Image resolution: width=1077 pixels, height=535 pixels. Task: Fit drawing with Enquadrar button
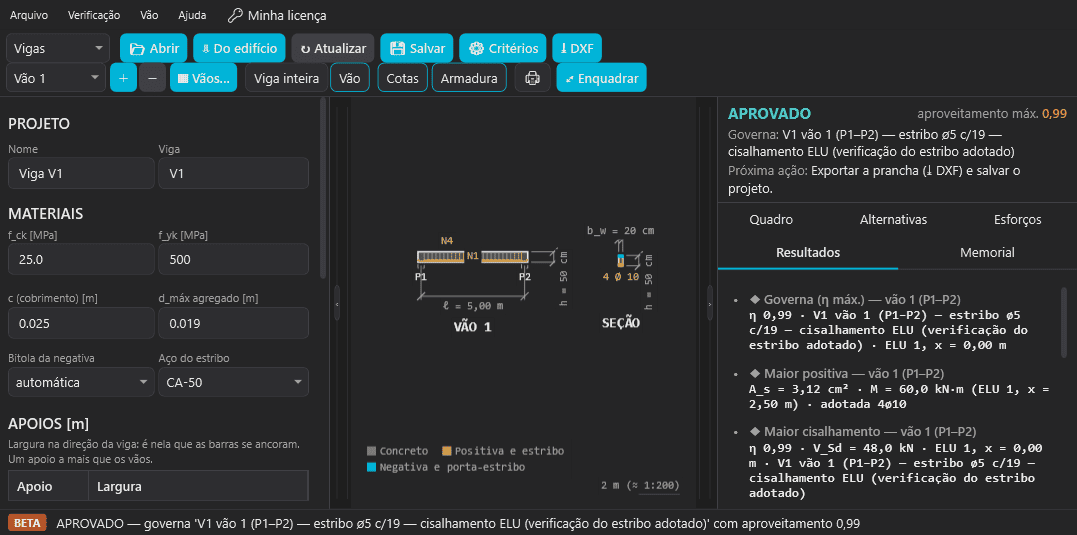click(x=601, y=78)
